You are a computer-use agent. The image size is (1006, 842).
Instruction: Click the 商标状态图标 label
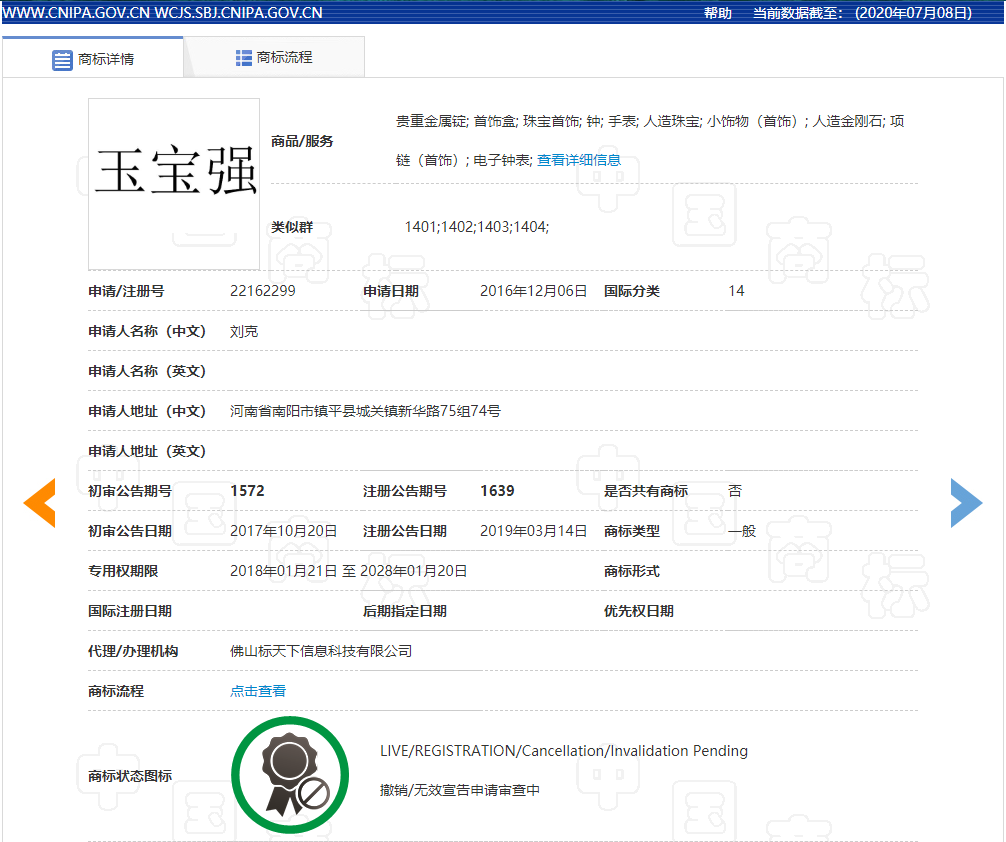pos(130,776)
